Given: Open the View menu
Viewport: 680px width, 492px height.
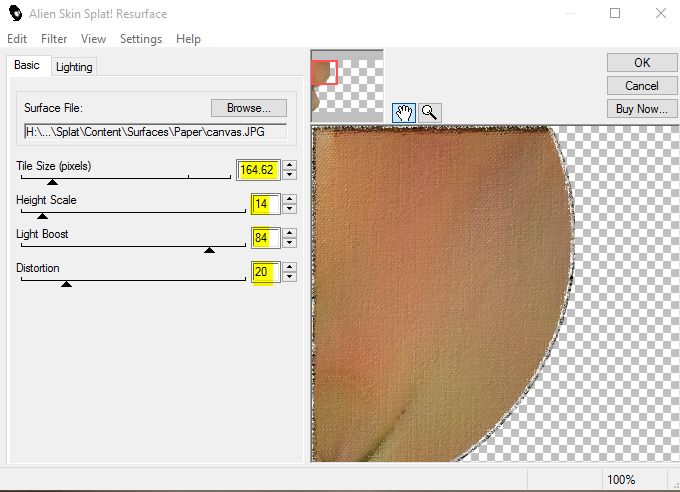Looking at the screenshot, I should pyautogui.click(x=93, y=39).
